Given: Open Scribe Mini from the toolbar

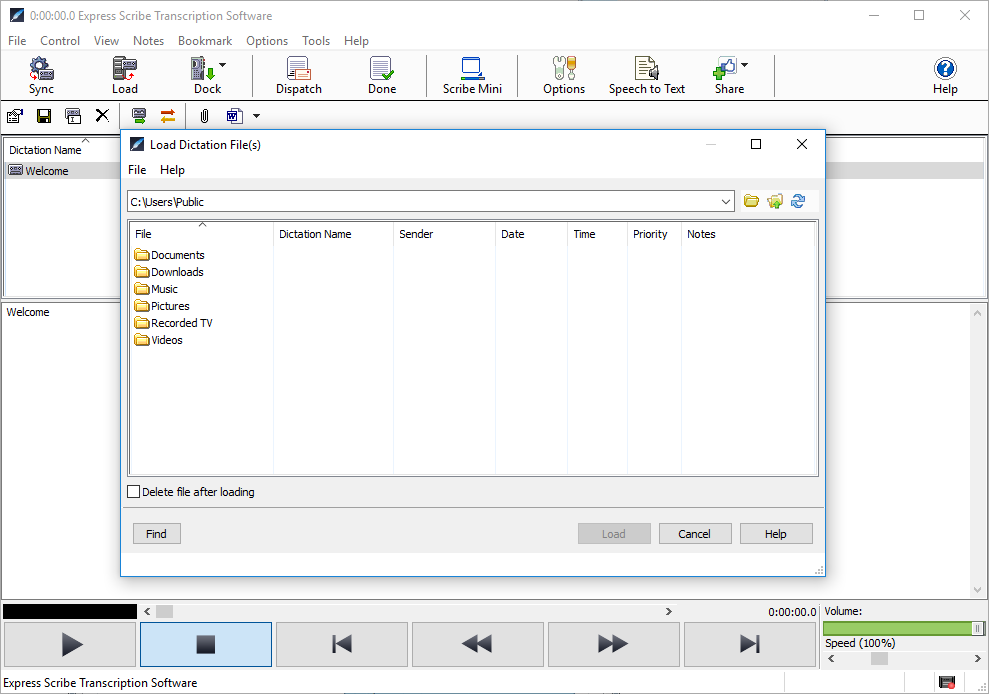Looking at the screenshot, I should click(x=471, y=73).
